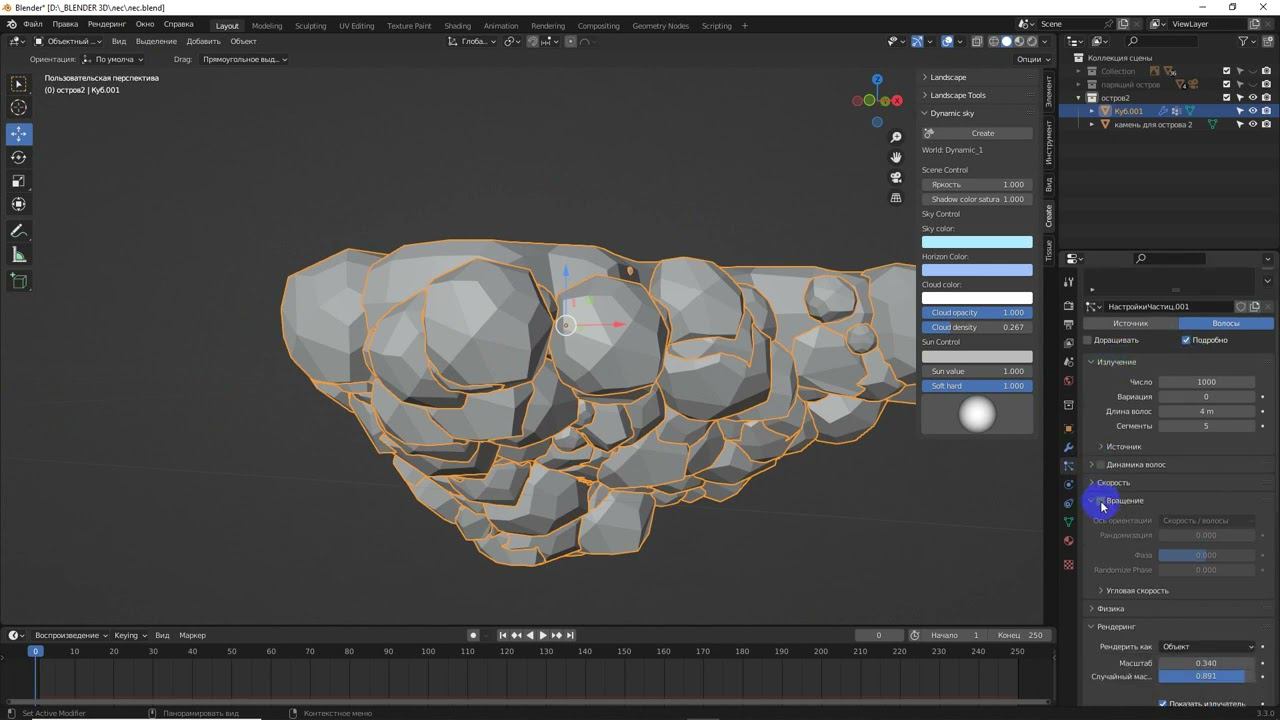Click the Число particle count field
The image size is (1280, 720).
(x=1206, y=382)
